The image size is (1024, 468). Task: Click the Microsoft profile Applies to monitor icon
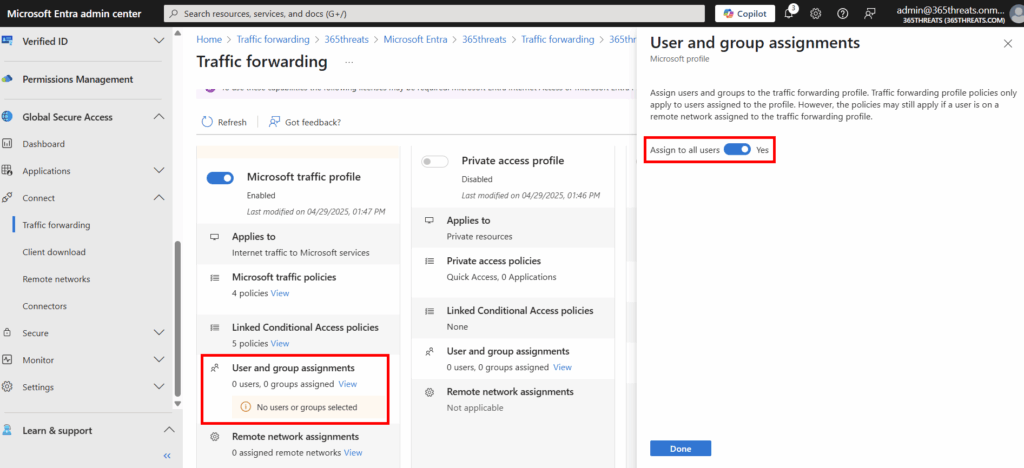click(x=214, y=236)
